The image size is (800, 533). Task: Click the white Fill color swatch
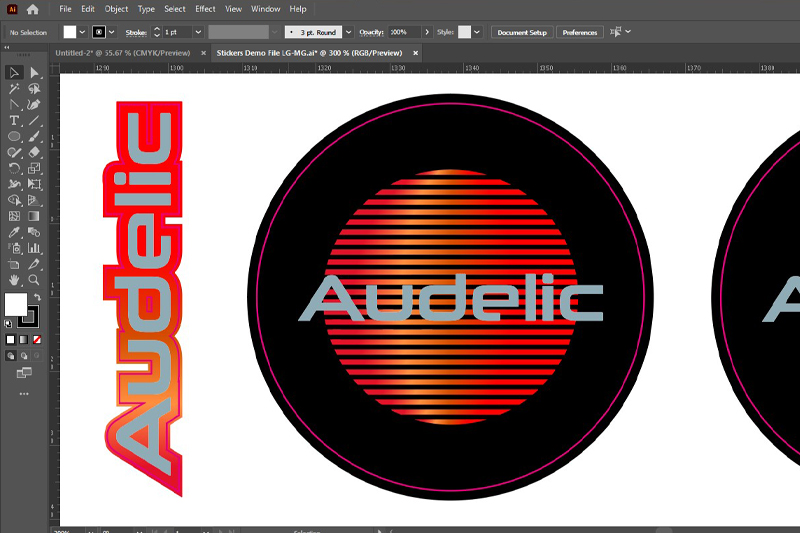16,304
